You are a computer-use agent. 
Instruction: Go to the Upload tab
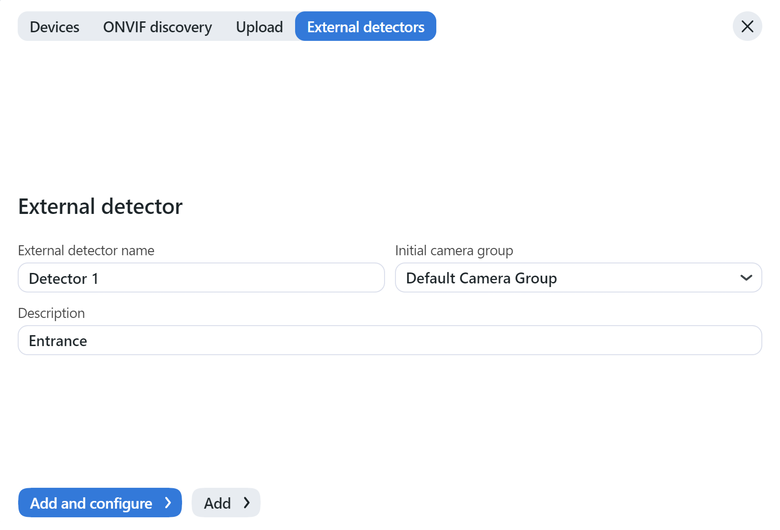point(259,27)
